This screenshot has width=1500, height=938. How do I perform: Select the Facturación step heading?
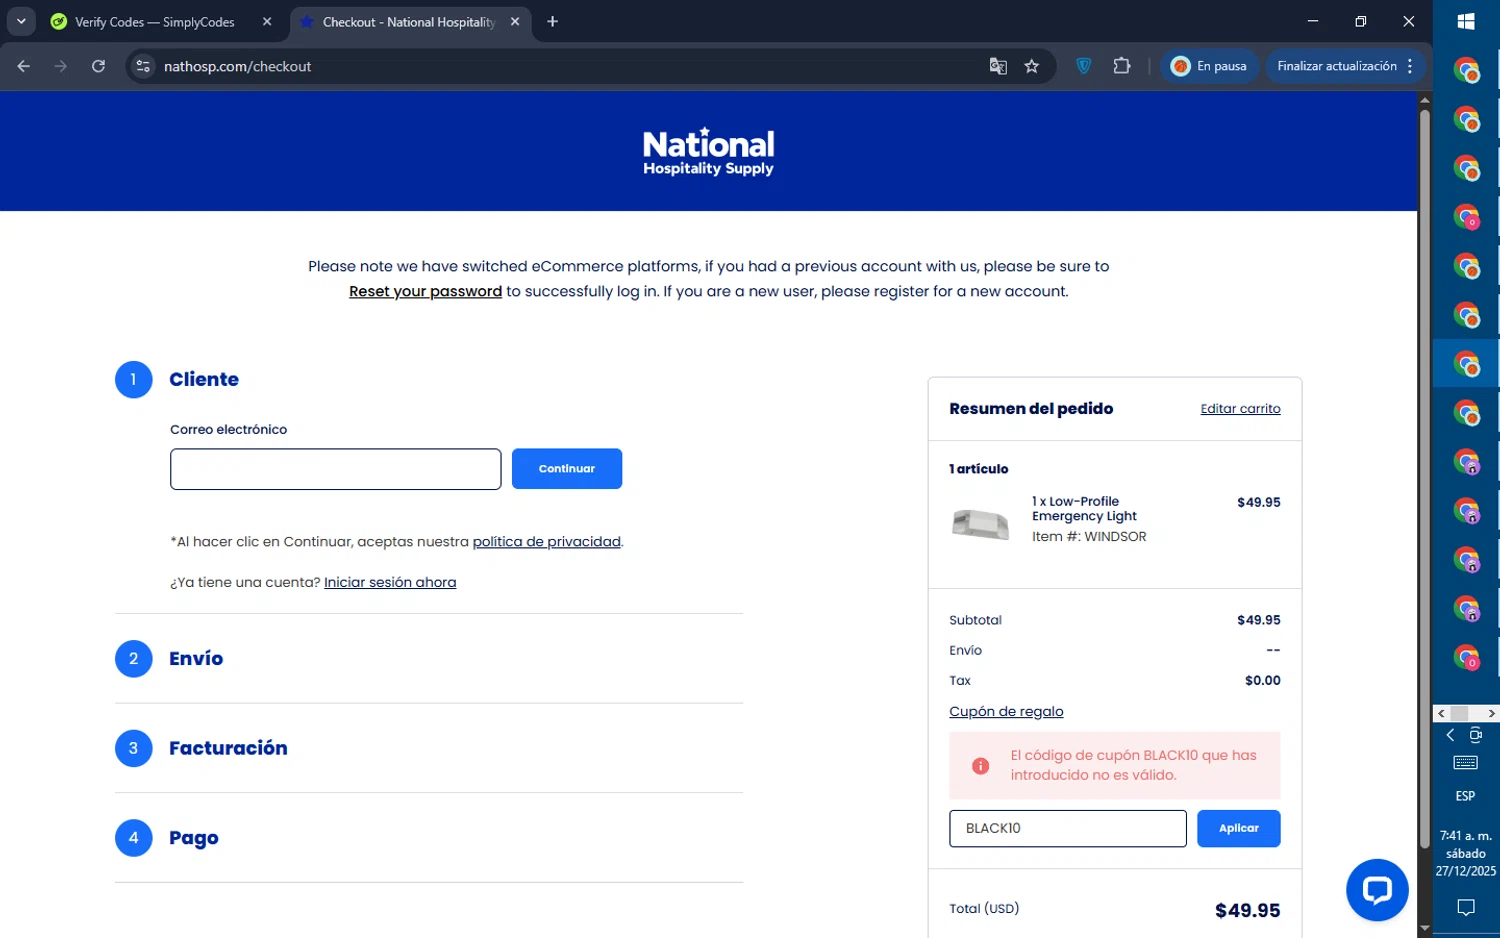[228, 748]
